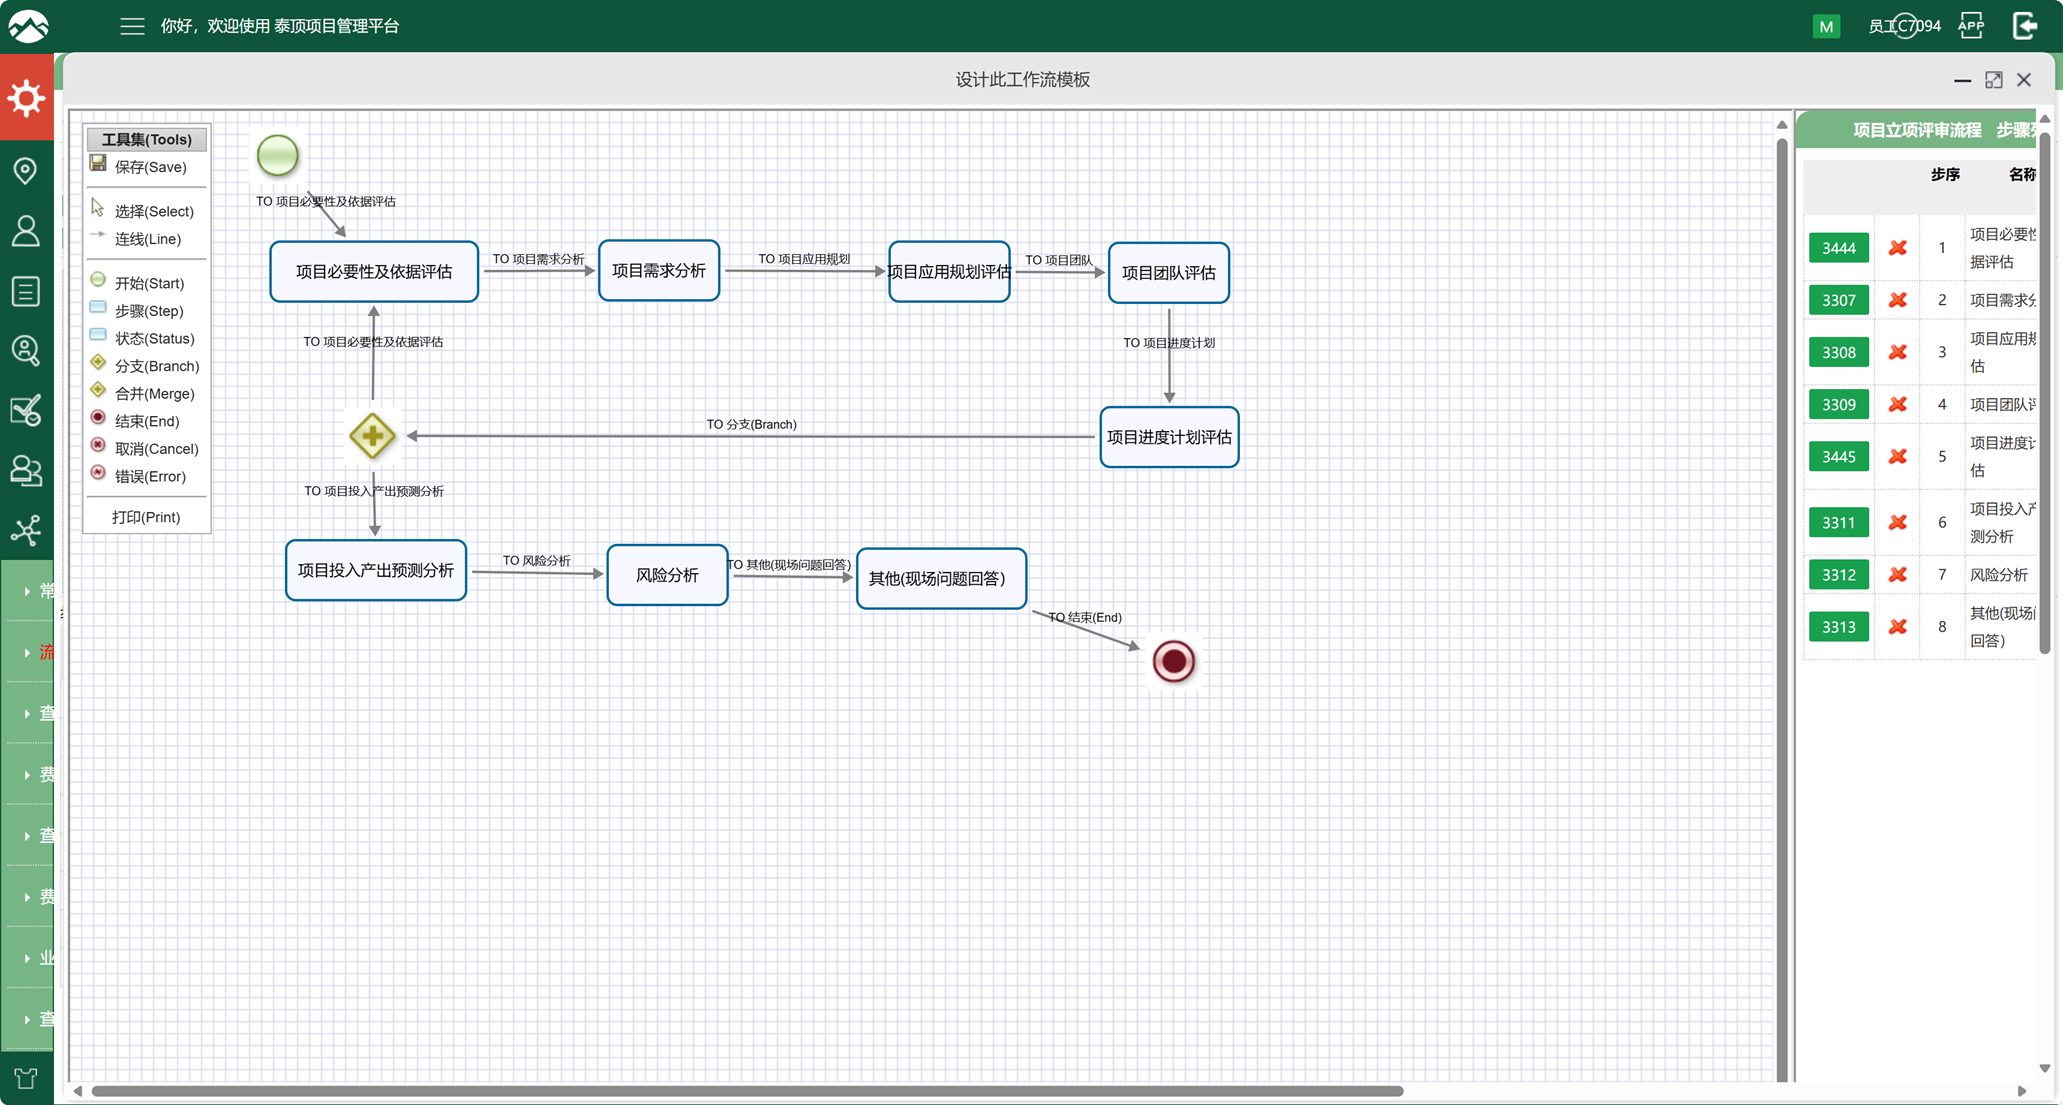
Task: Click the Branch(分支) node icon
Action: 100,364
